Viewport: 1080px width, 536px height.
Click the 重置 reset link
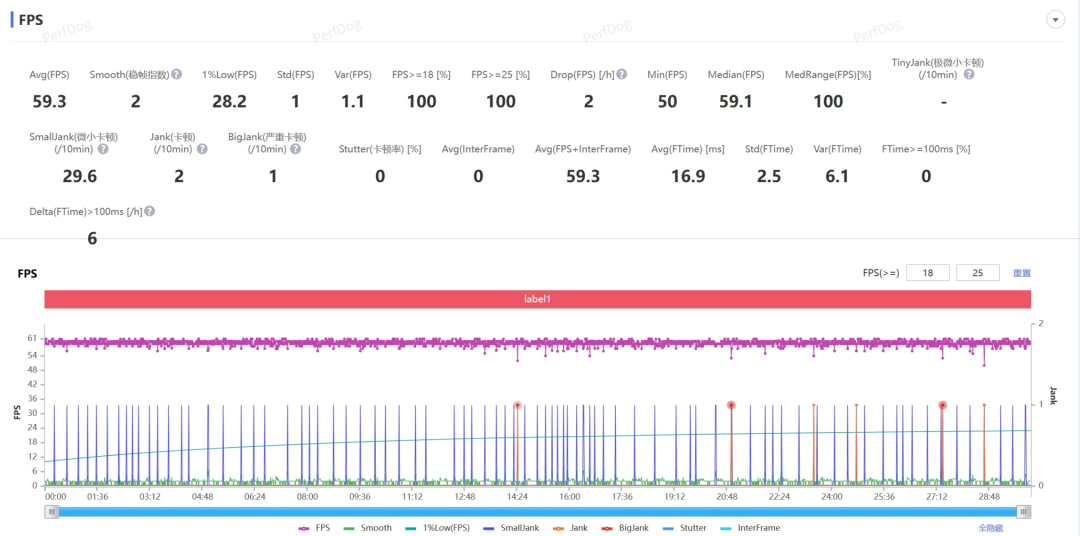click(x=1021, y=273)
